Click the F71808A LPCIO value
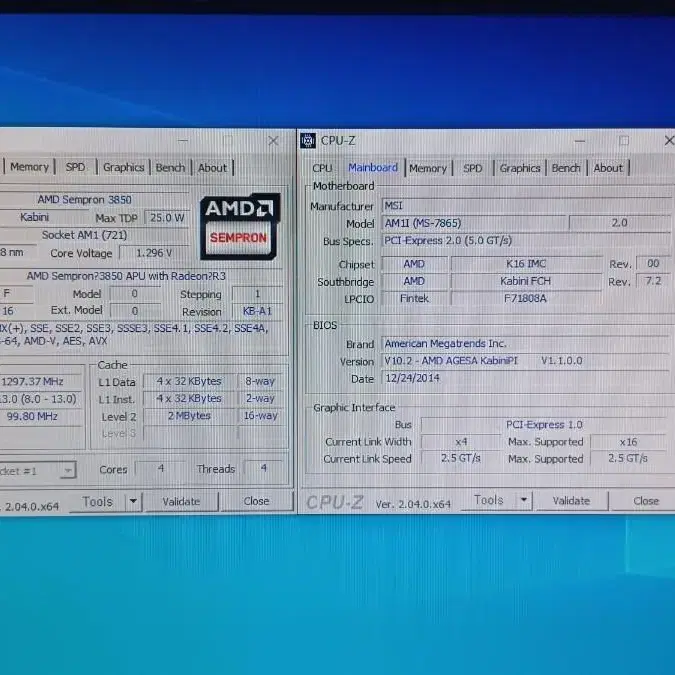Image resolution: width=675 pixels, height=675 pixels. pyautogui.click(x=526, y=298)
